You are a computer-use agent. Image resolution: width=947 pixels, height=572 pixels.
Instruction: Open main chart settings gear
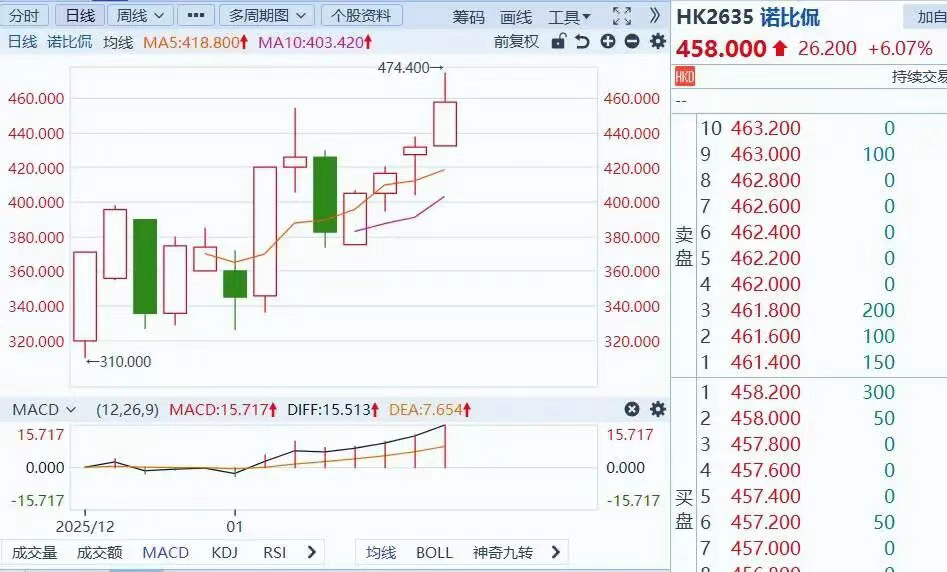(657, 41)
